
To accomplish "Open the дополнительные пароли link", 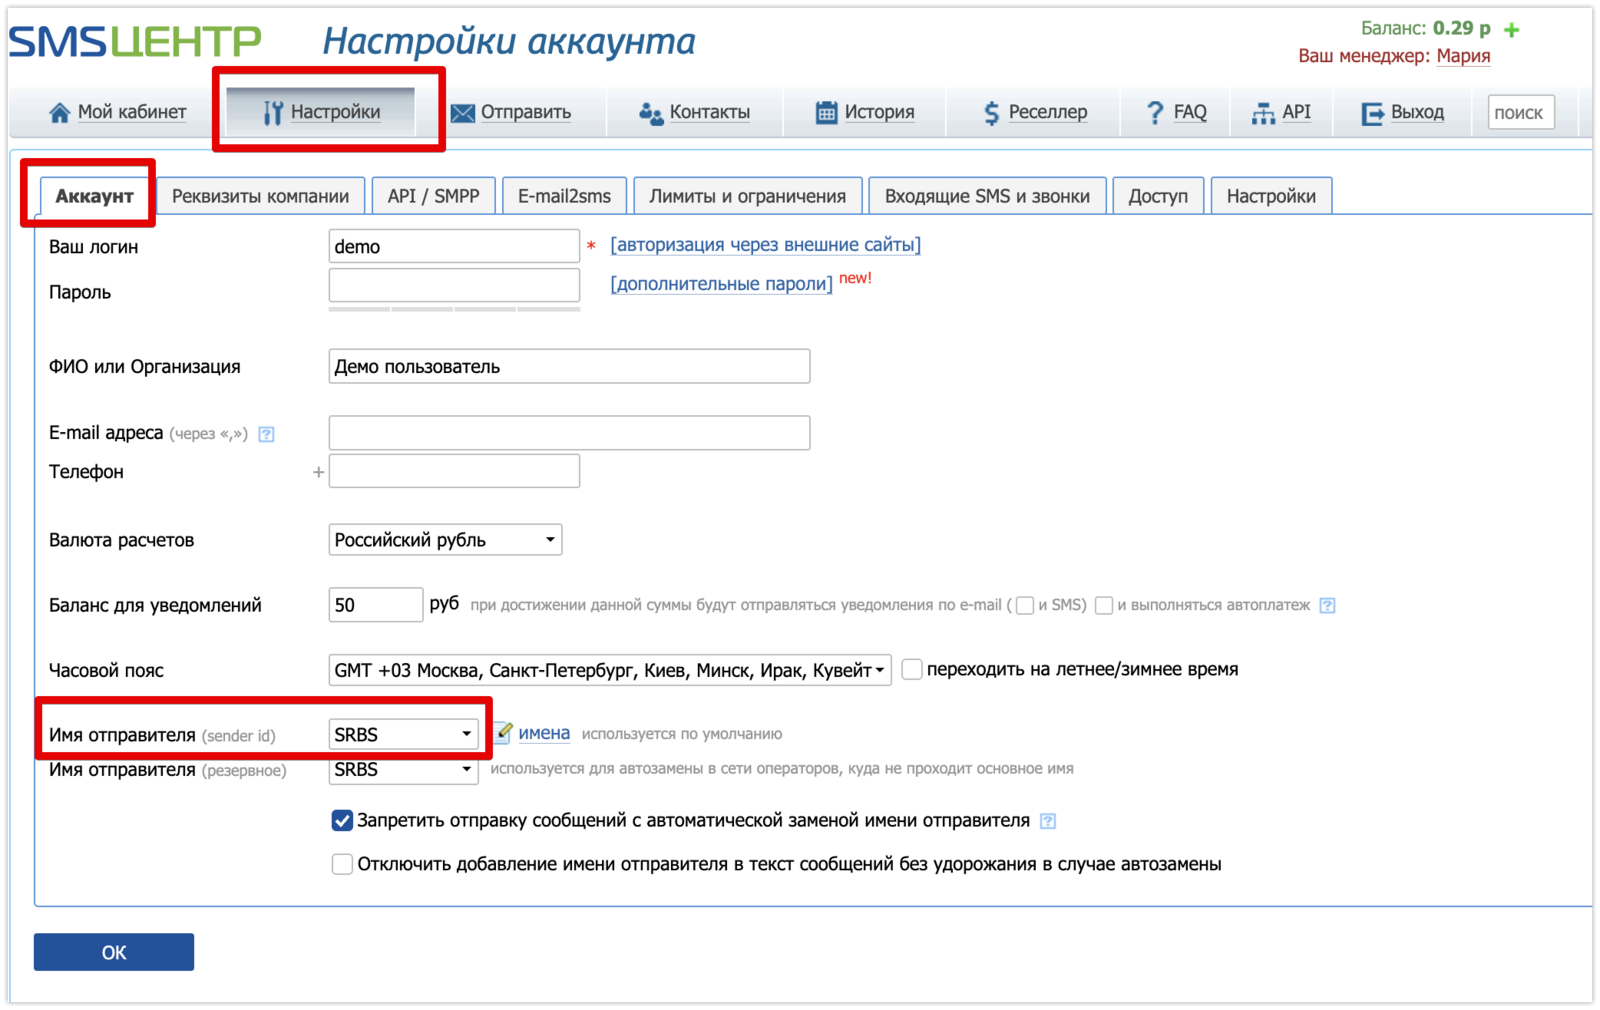I will click(721, 284).
